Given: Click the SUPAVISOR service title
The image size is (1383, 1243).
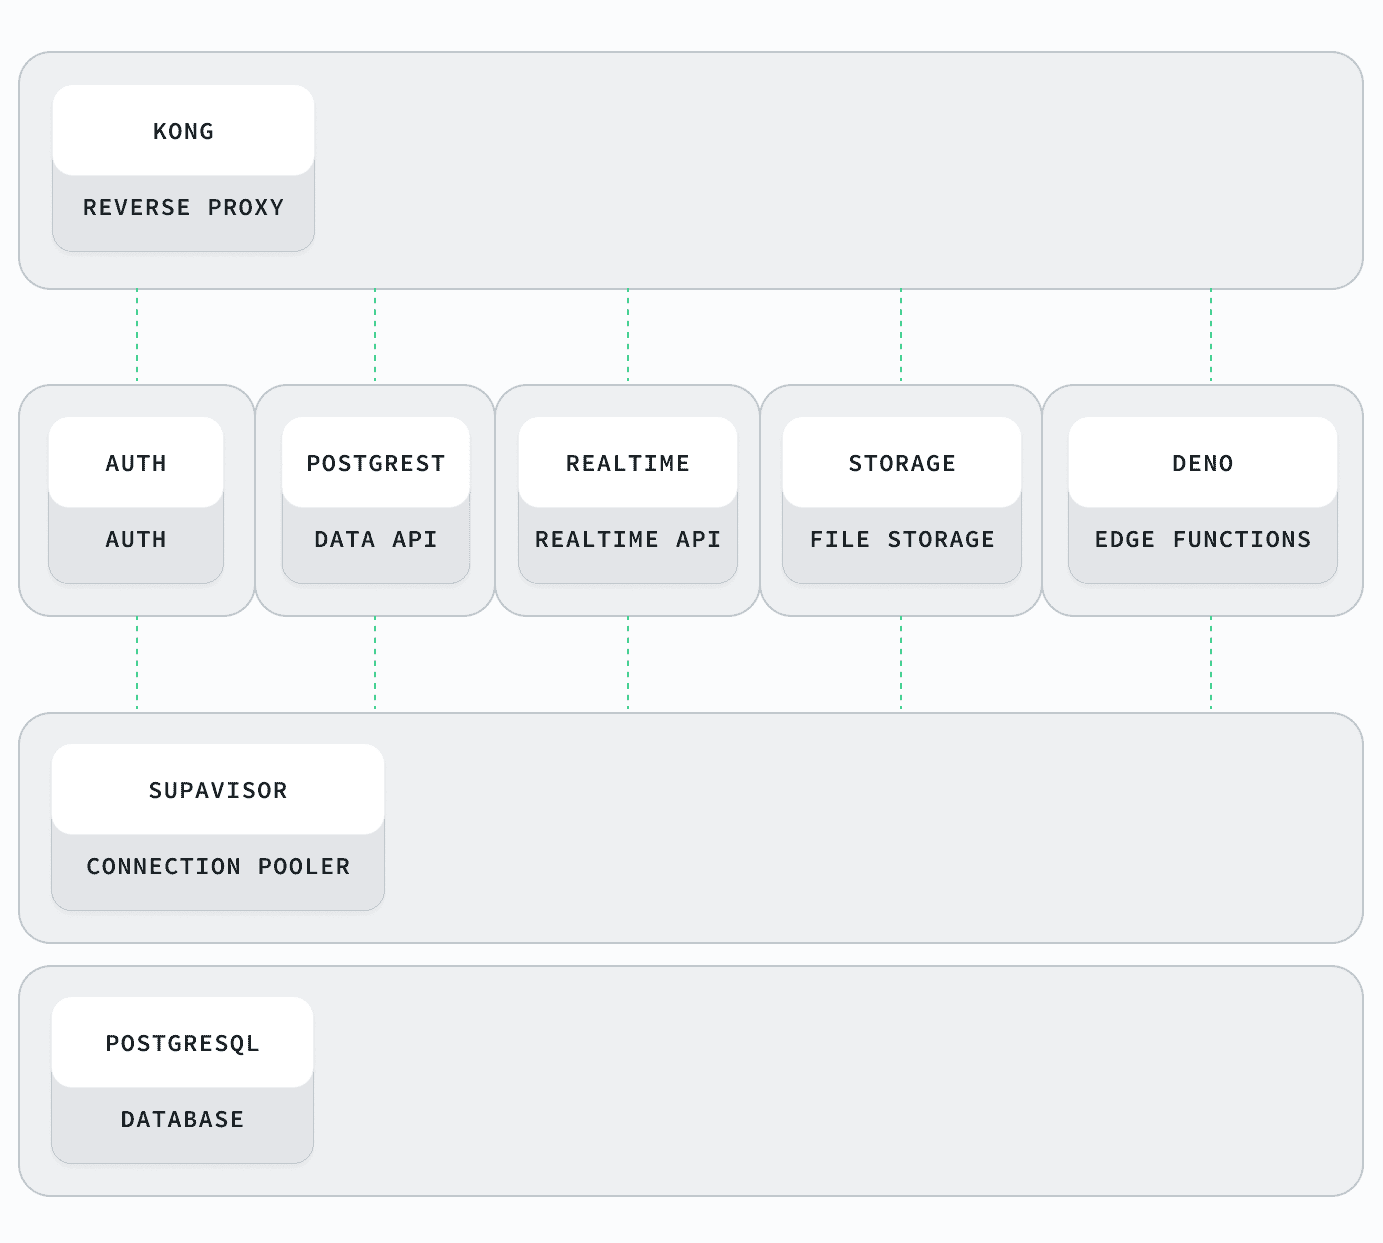Looking at the screenshot, I should tap(218, 790).
